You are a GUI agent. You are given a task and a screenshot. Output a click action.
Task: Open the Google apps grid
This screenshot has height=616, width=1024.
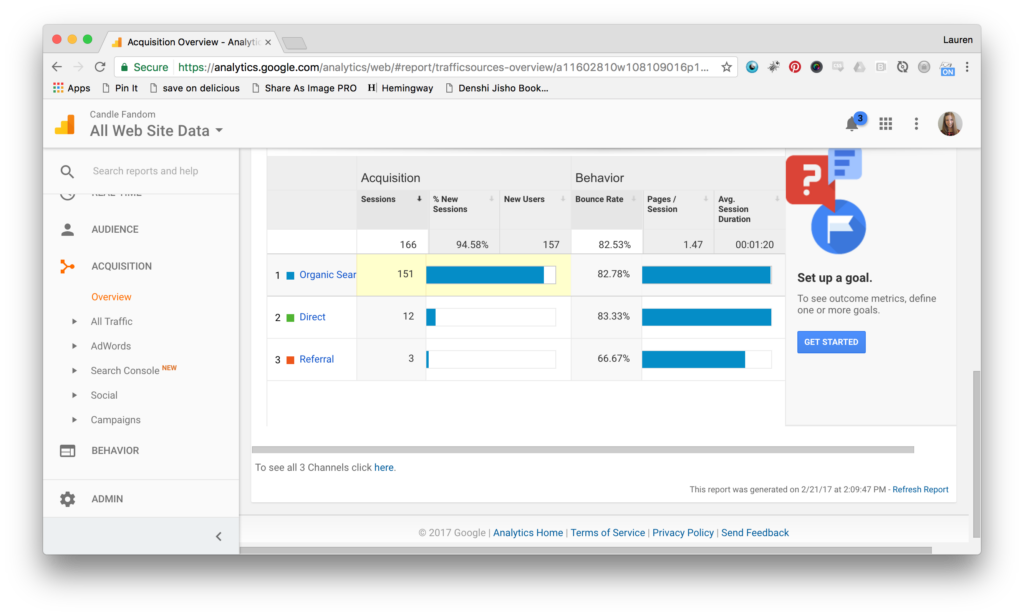point(886,123)
